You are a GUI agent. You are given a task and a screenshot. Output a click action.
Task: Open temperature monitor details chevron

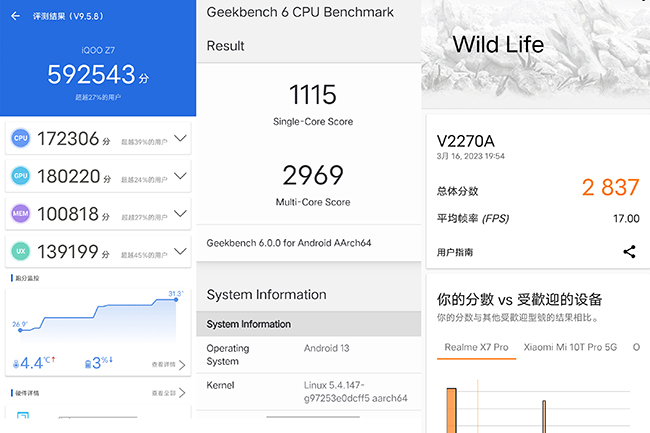pyautogui.click(x=182, y=365)
